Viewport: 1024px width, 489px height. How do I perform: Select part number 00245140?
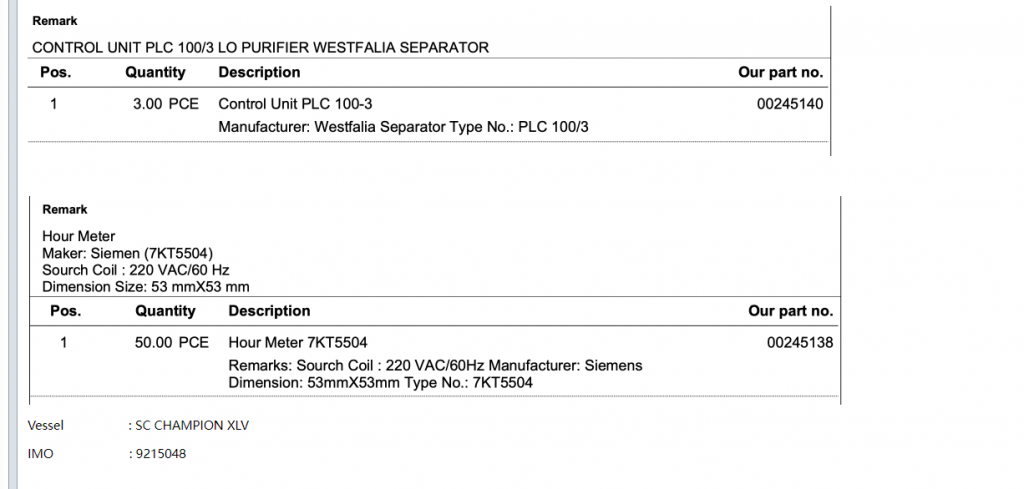click(790, 103)
